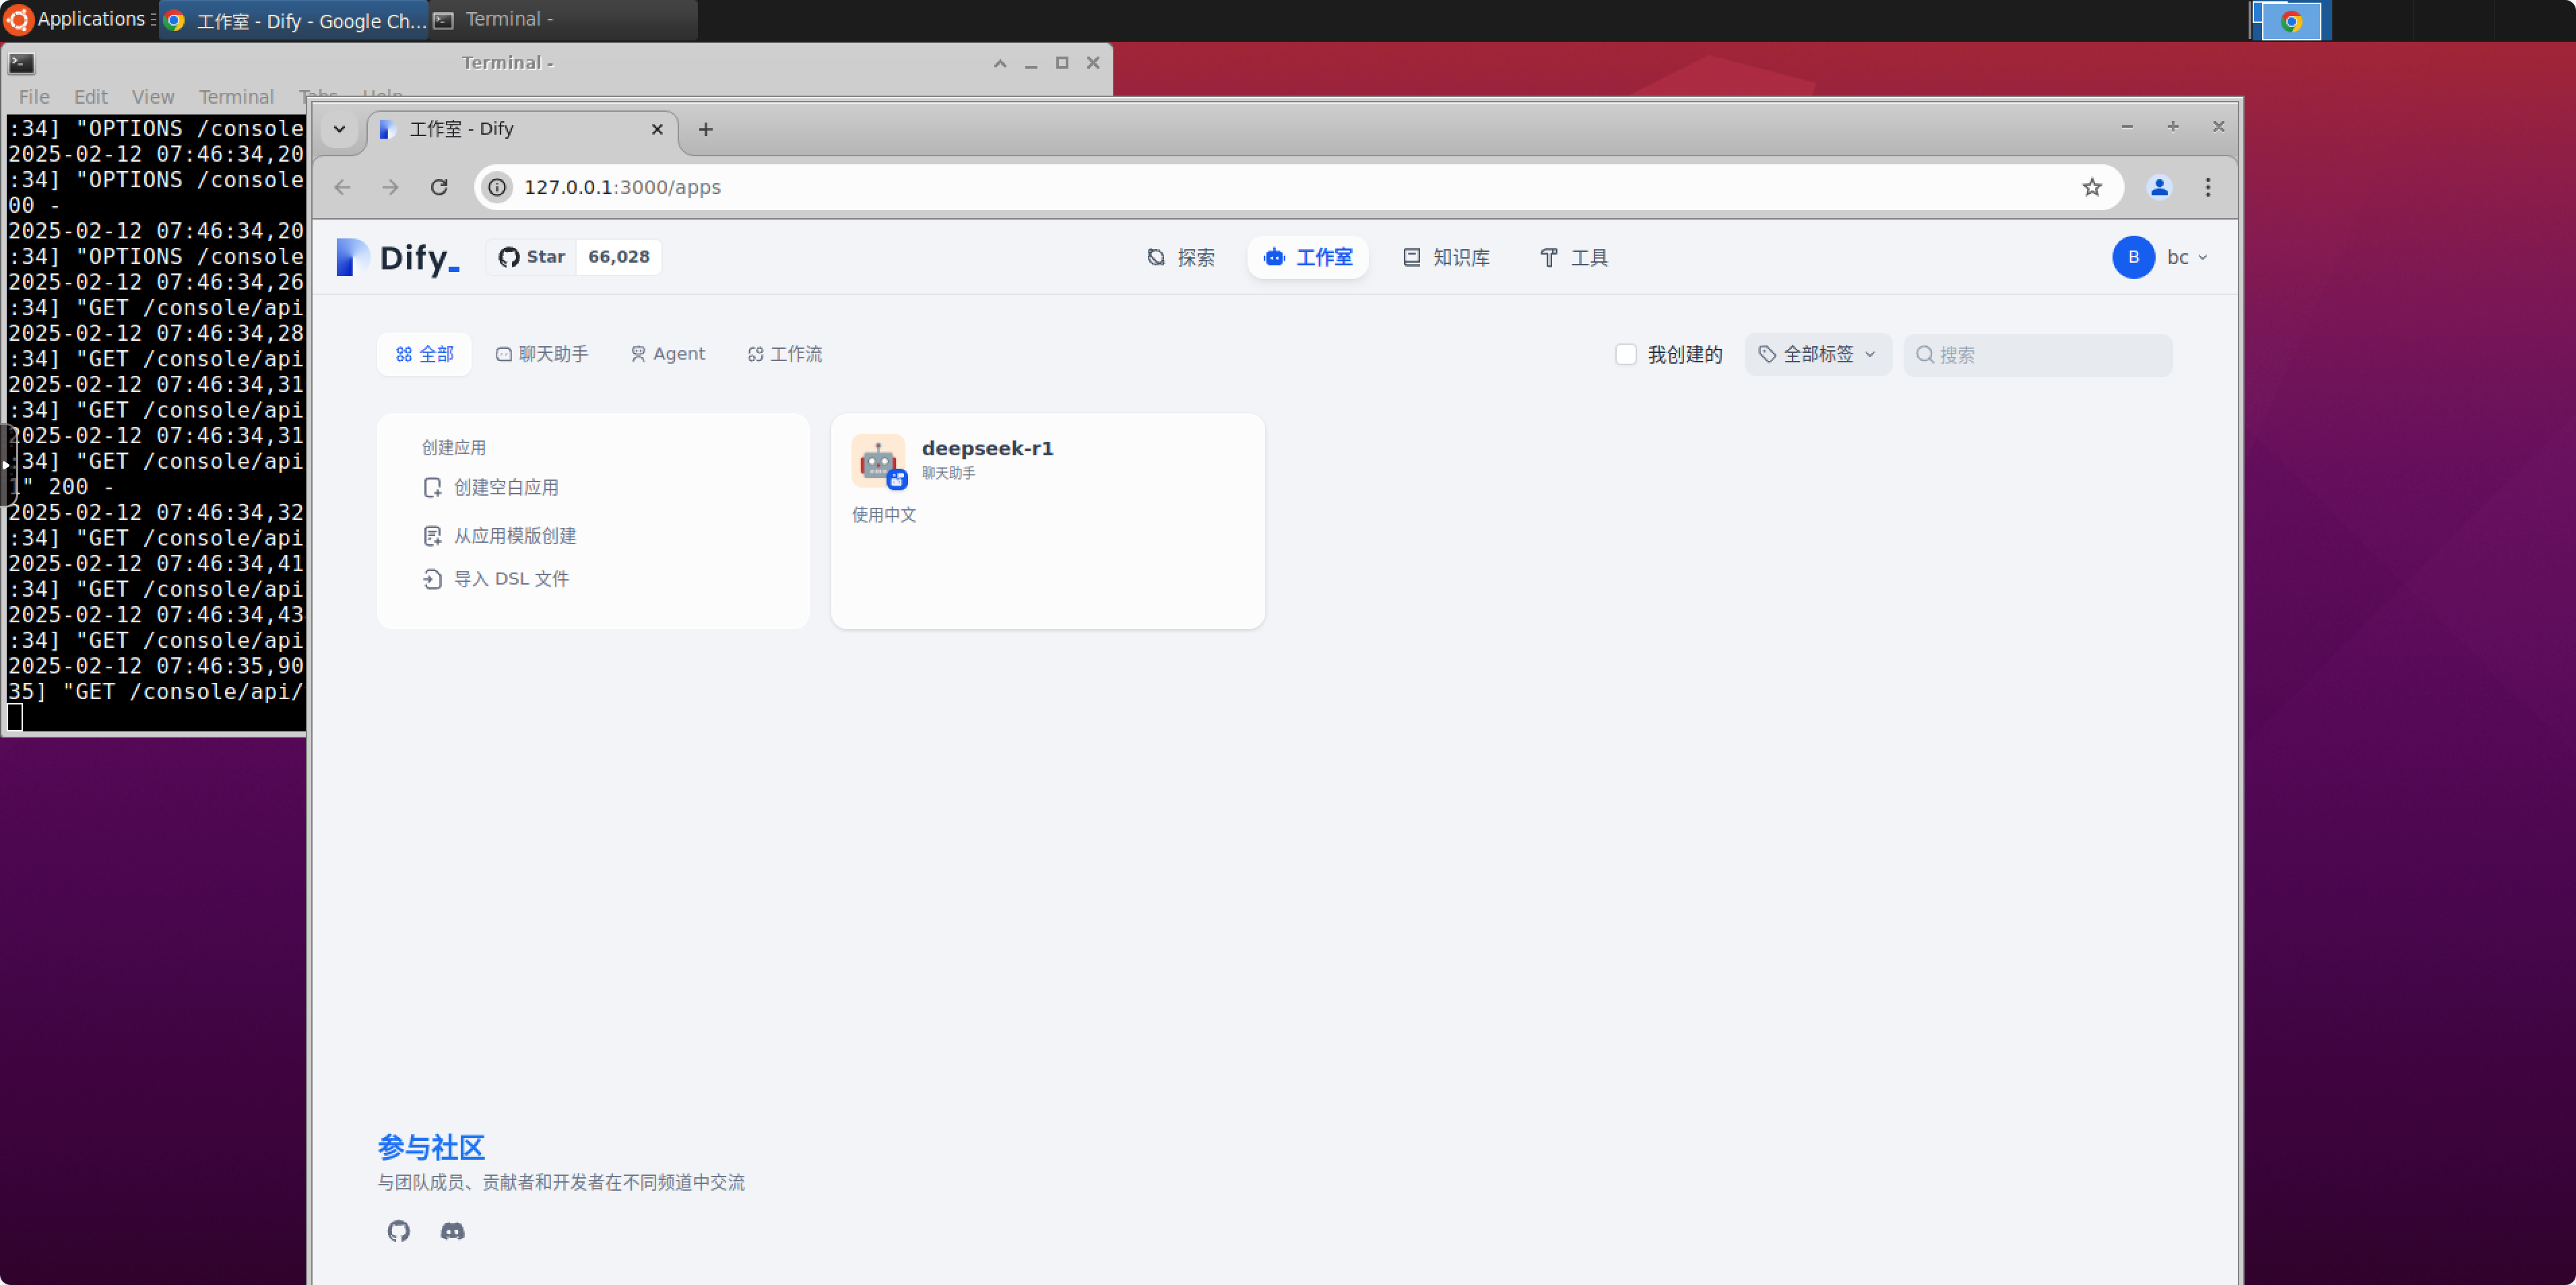The width and height of the screenshot is (2576, 1285).
Task: Bookmark this page with star icon
Action: [x=2091, y=187]
